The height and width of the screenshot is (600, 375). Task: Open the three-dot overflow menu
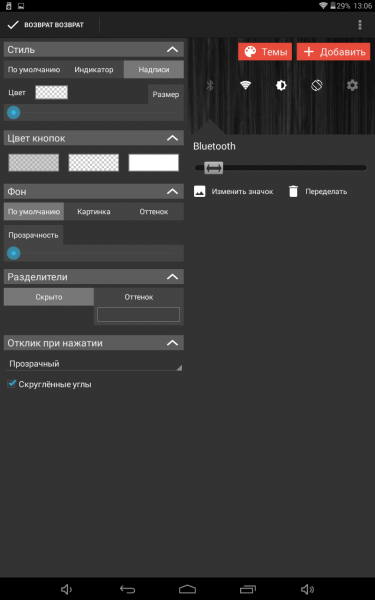click(359, 25)
